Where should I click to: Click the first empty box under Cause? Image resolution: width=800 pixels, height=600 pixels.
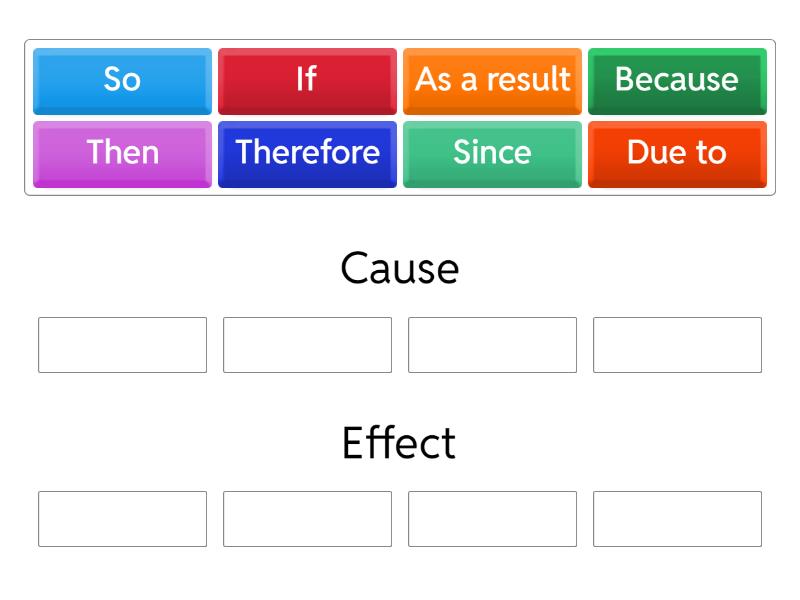[x=122, y=345]
